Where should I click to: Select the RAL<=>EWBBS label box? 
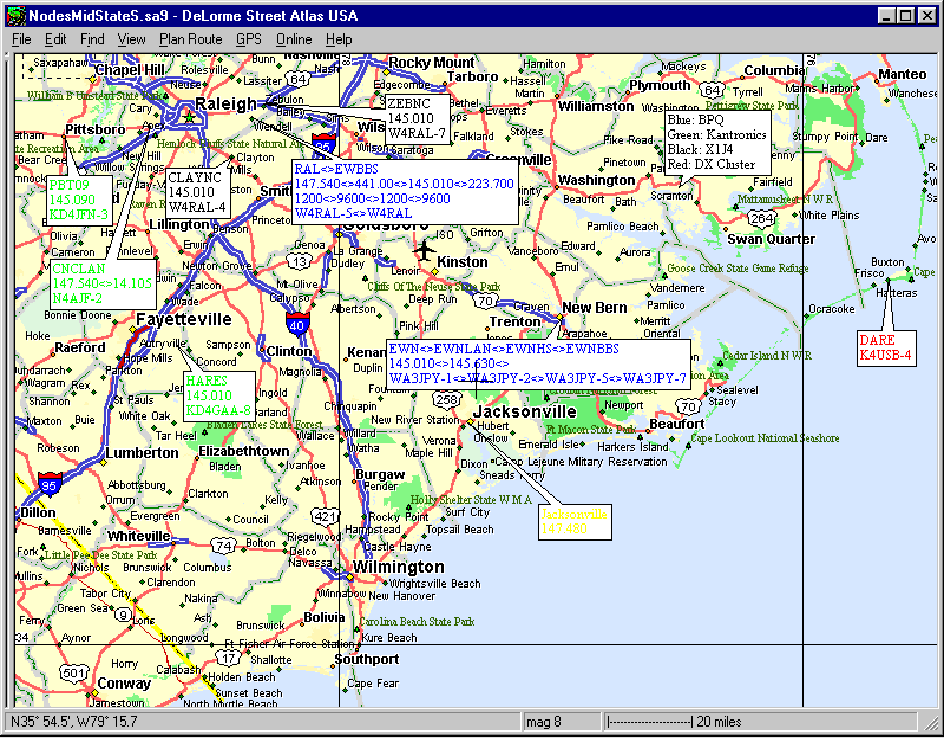405,192
